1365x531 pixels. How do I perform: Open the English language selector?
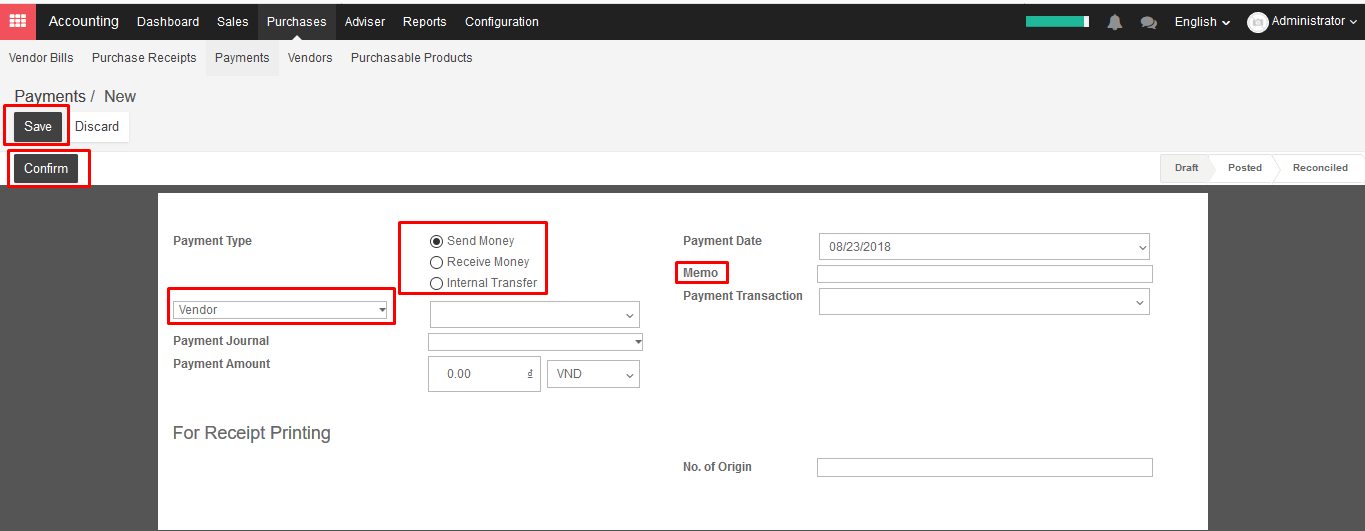click(1202, 22)
